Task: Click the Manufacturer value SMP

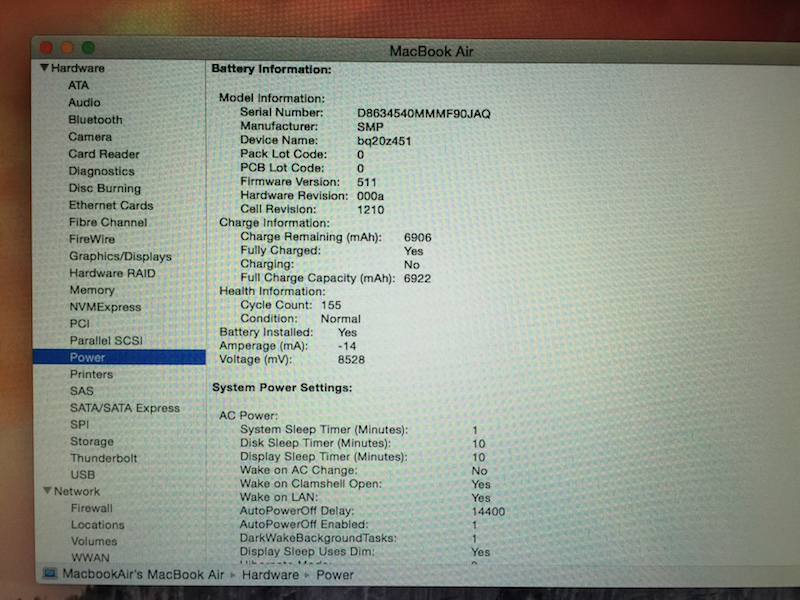Action: (370, 127)
